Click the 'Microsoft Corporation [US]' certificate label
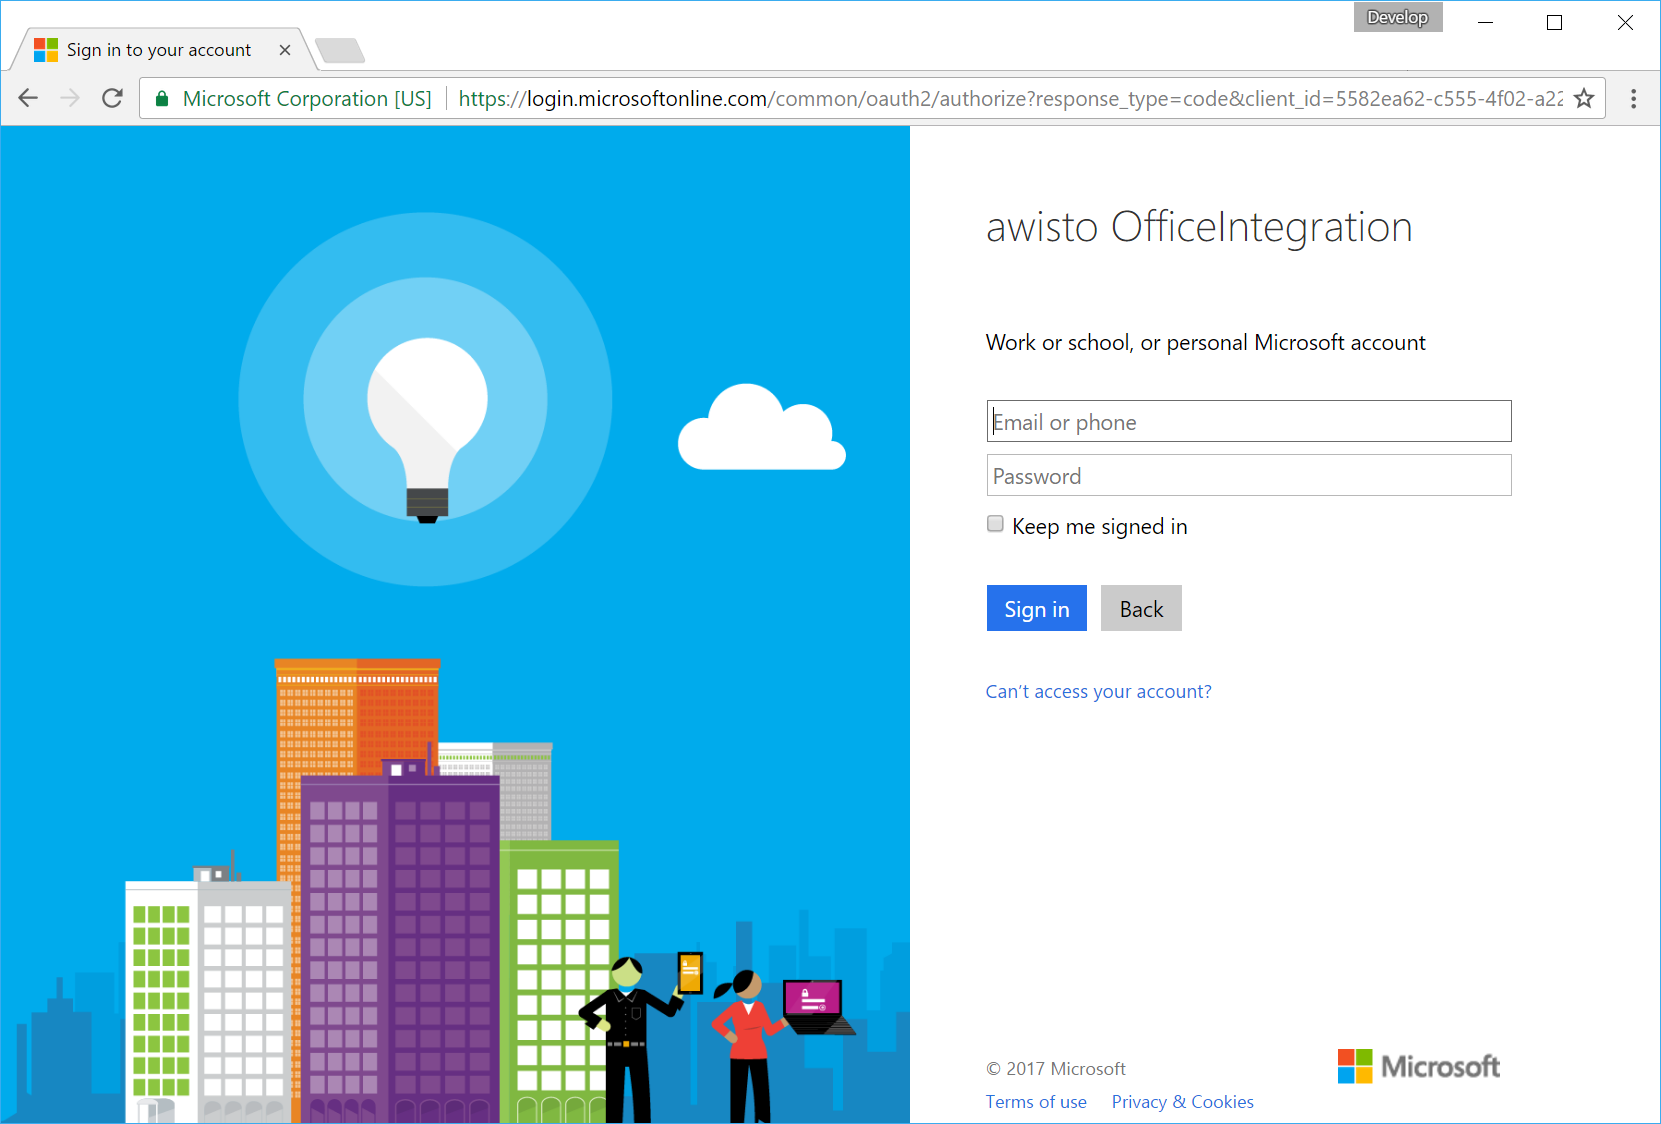Image resolution: width=1661 pixels, height=1124 pixels. [x=307, y=98]
